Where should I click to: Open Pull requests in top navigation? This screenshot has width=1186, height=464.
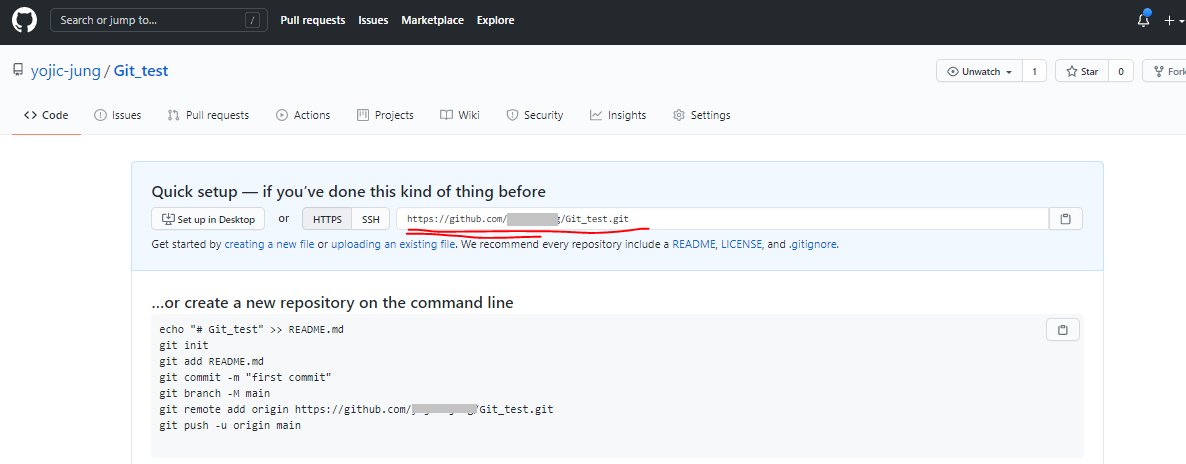click(312, 20)
